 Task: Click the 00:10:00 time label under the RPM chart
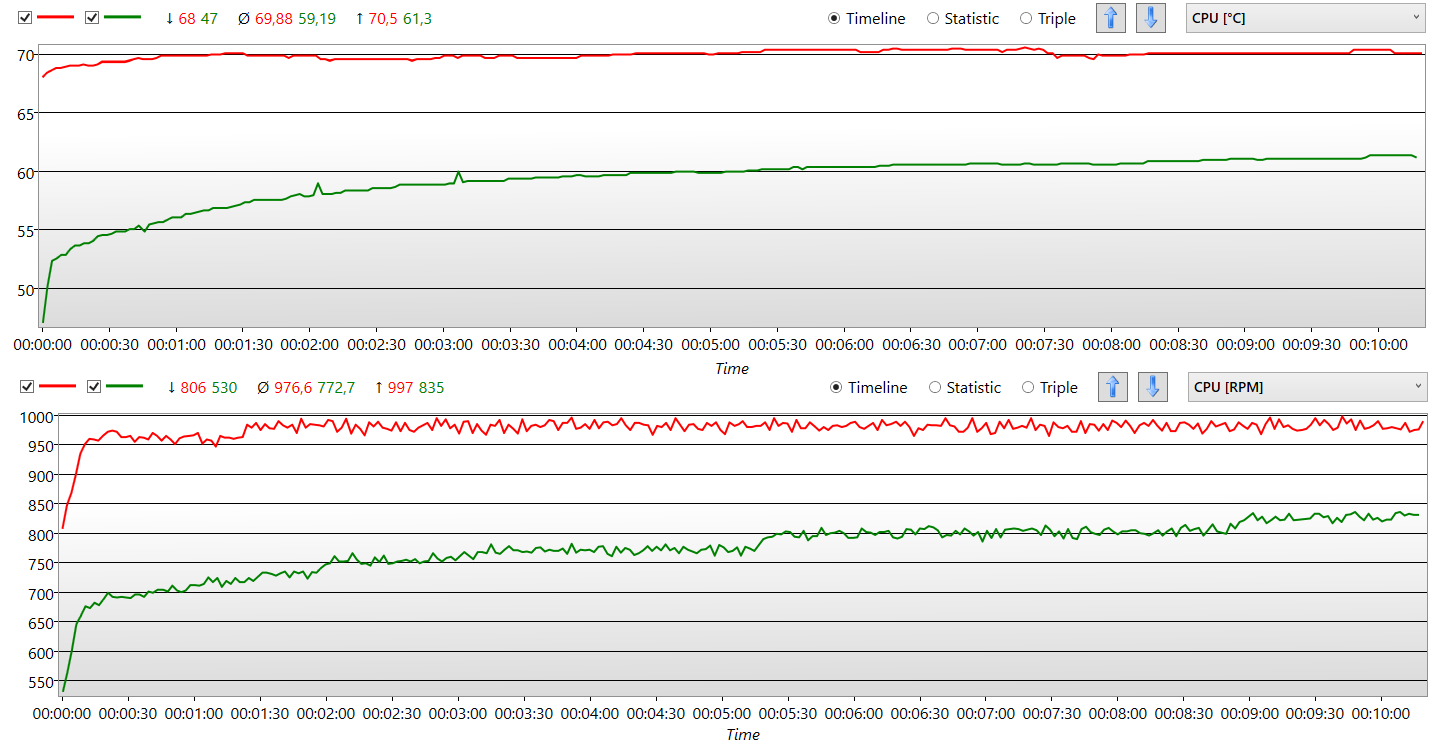[1381, 714]
